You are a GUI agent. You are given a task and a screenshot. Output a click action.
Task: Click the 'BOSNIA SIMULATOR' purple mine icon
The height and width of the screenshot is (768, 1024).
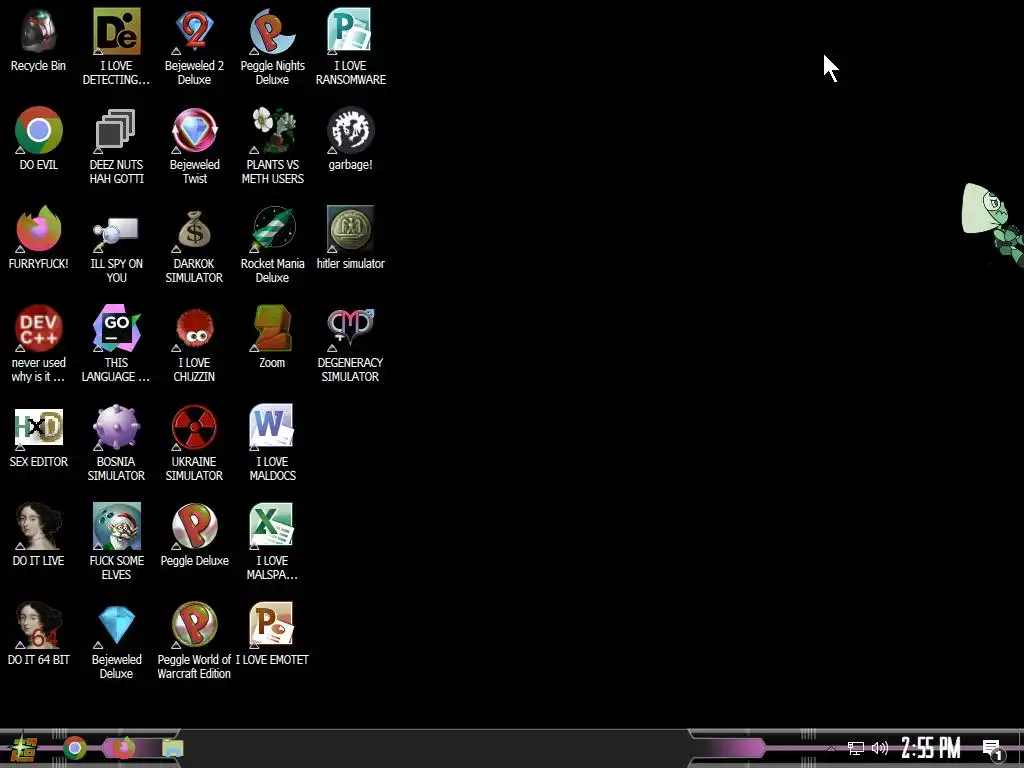coord(116,428)
